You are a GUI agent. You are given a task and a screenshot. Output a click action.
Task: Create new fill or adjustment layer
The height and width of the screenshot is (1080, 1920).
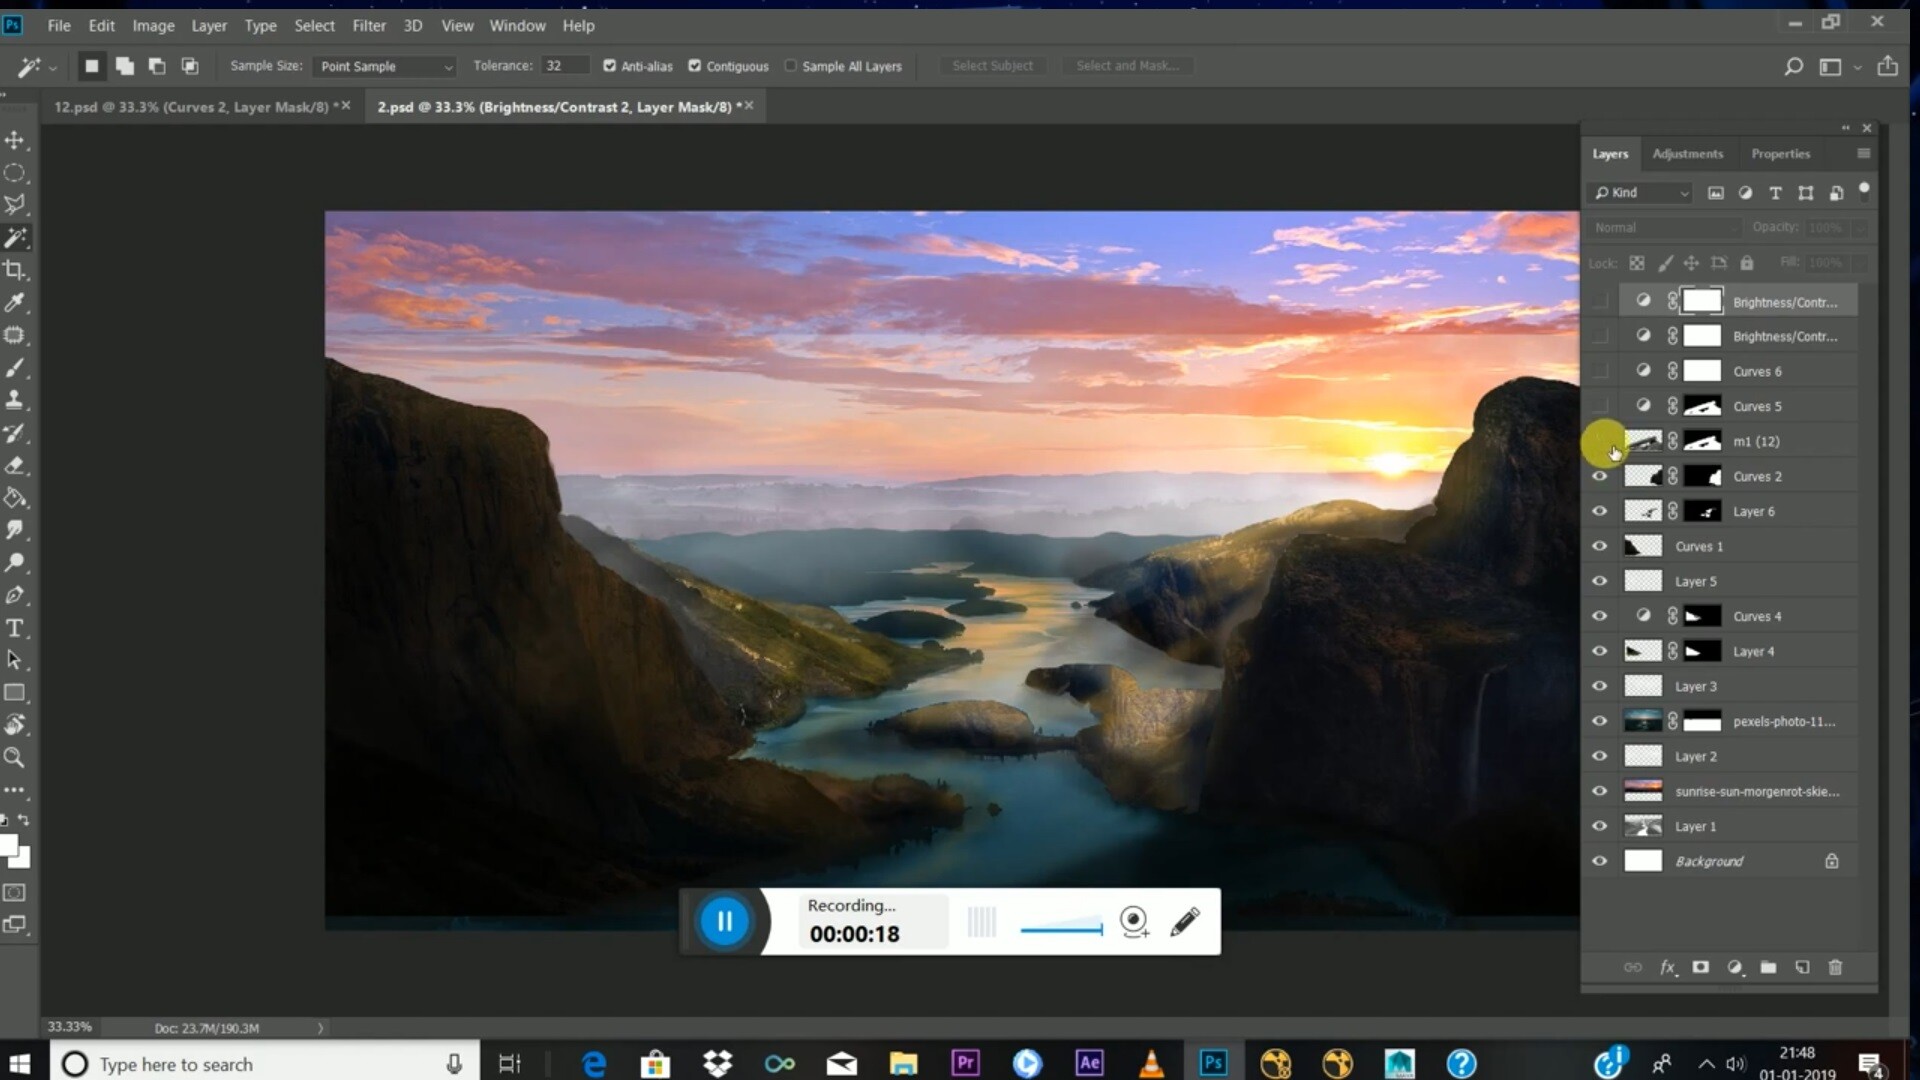pos(1735,967)
